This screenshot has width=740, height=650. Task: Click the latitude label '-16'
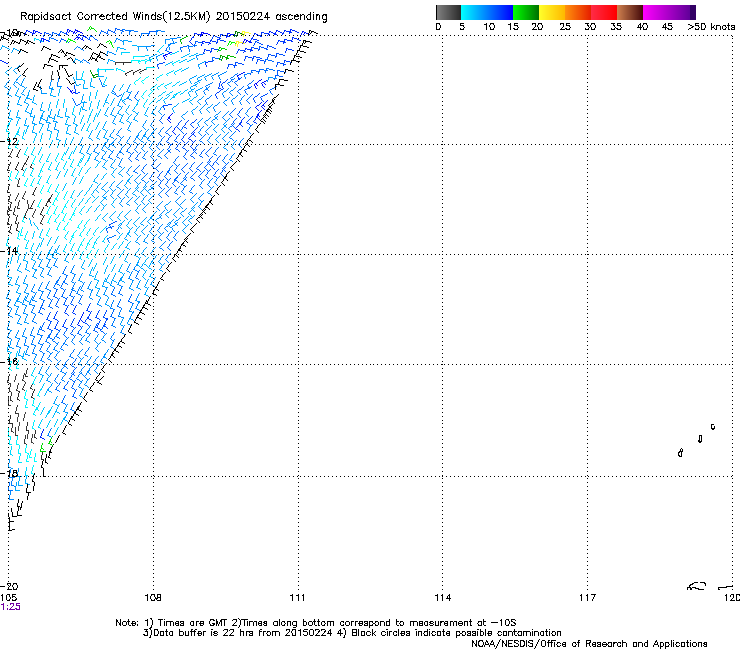pos(9,361)
